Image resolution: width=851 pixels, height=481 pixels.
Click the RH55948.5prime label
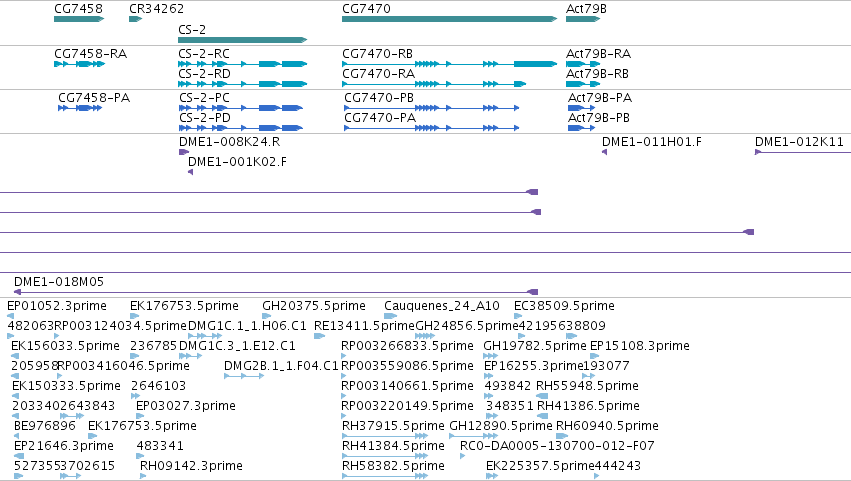point(587,386)
